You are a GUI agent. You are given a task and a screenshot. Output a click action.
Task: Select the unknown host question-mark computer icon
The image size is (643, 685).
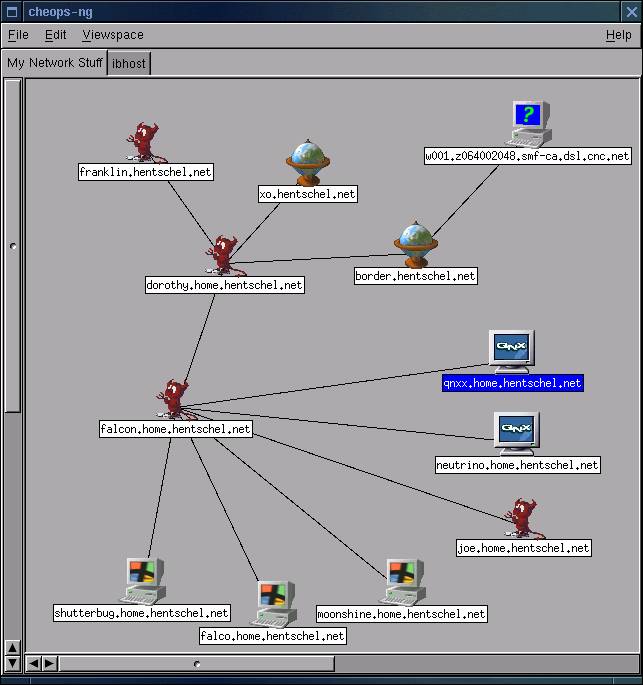529,124
